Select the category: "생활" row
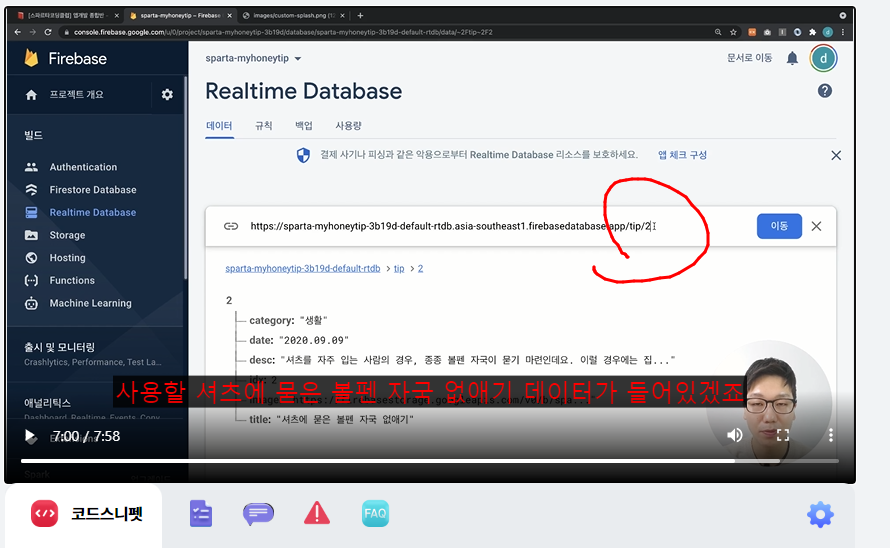This screenshot has width=890, height=548. click(288, 320)
